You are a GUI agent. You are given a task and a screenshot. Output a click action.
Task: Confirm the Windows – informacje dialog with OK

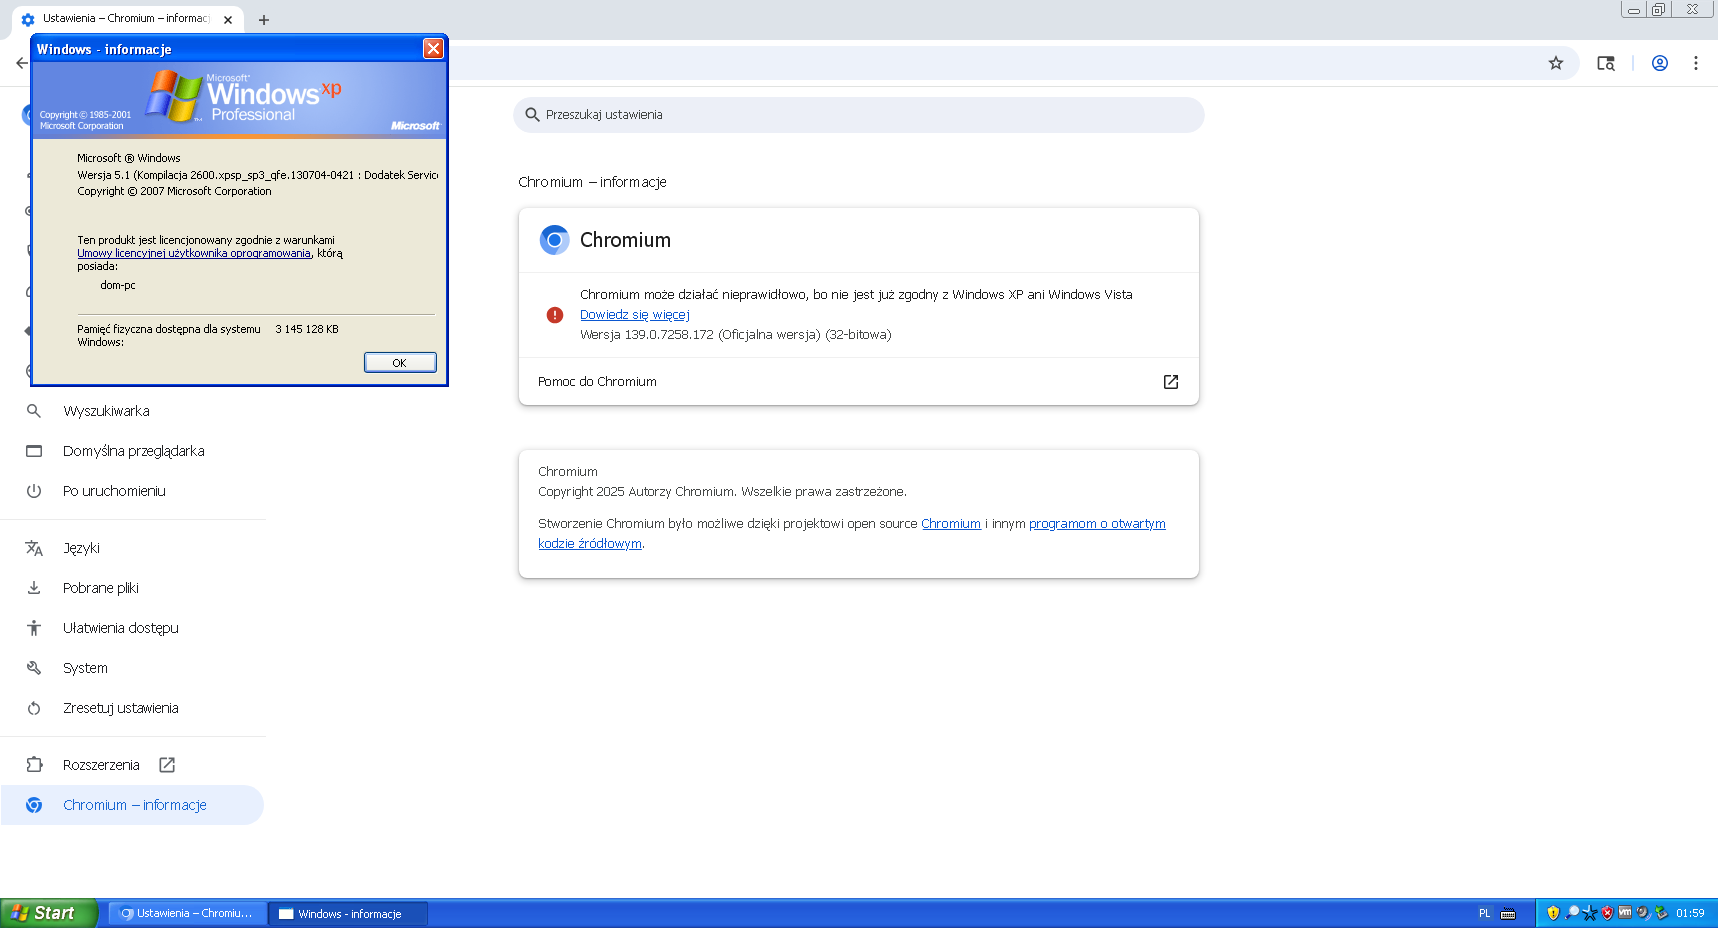[x=400, y=362]
